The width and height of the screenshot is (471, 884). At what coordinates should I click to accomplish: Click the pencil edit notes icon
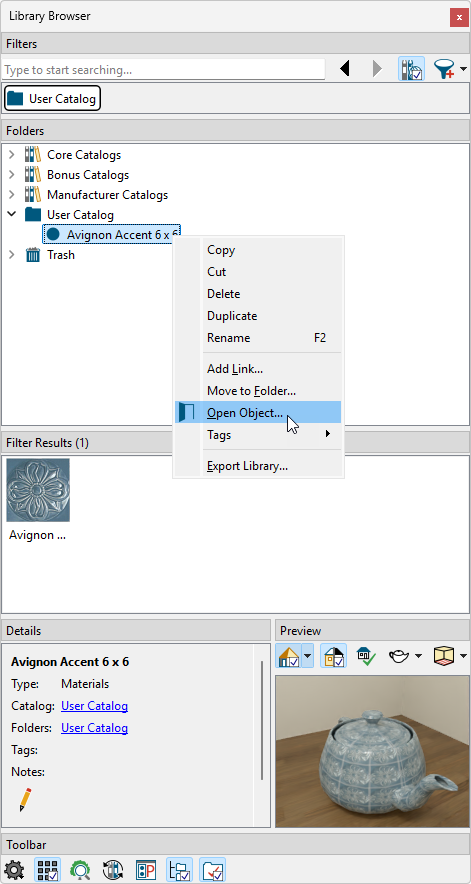click(25, 800)
